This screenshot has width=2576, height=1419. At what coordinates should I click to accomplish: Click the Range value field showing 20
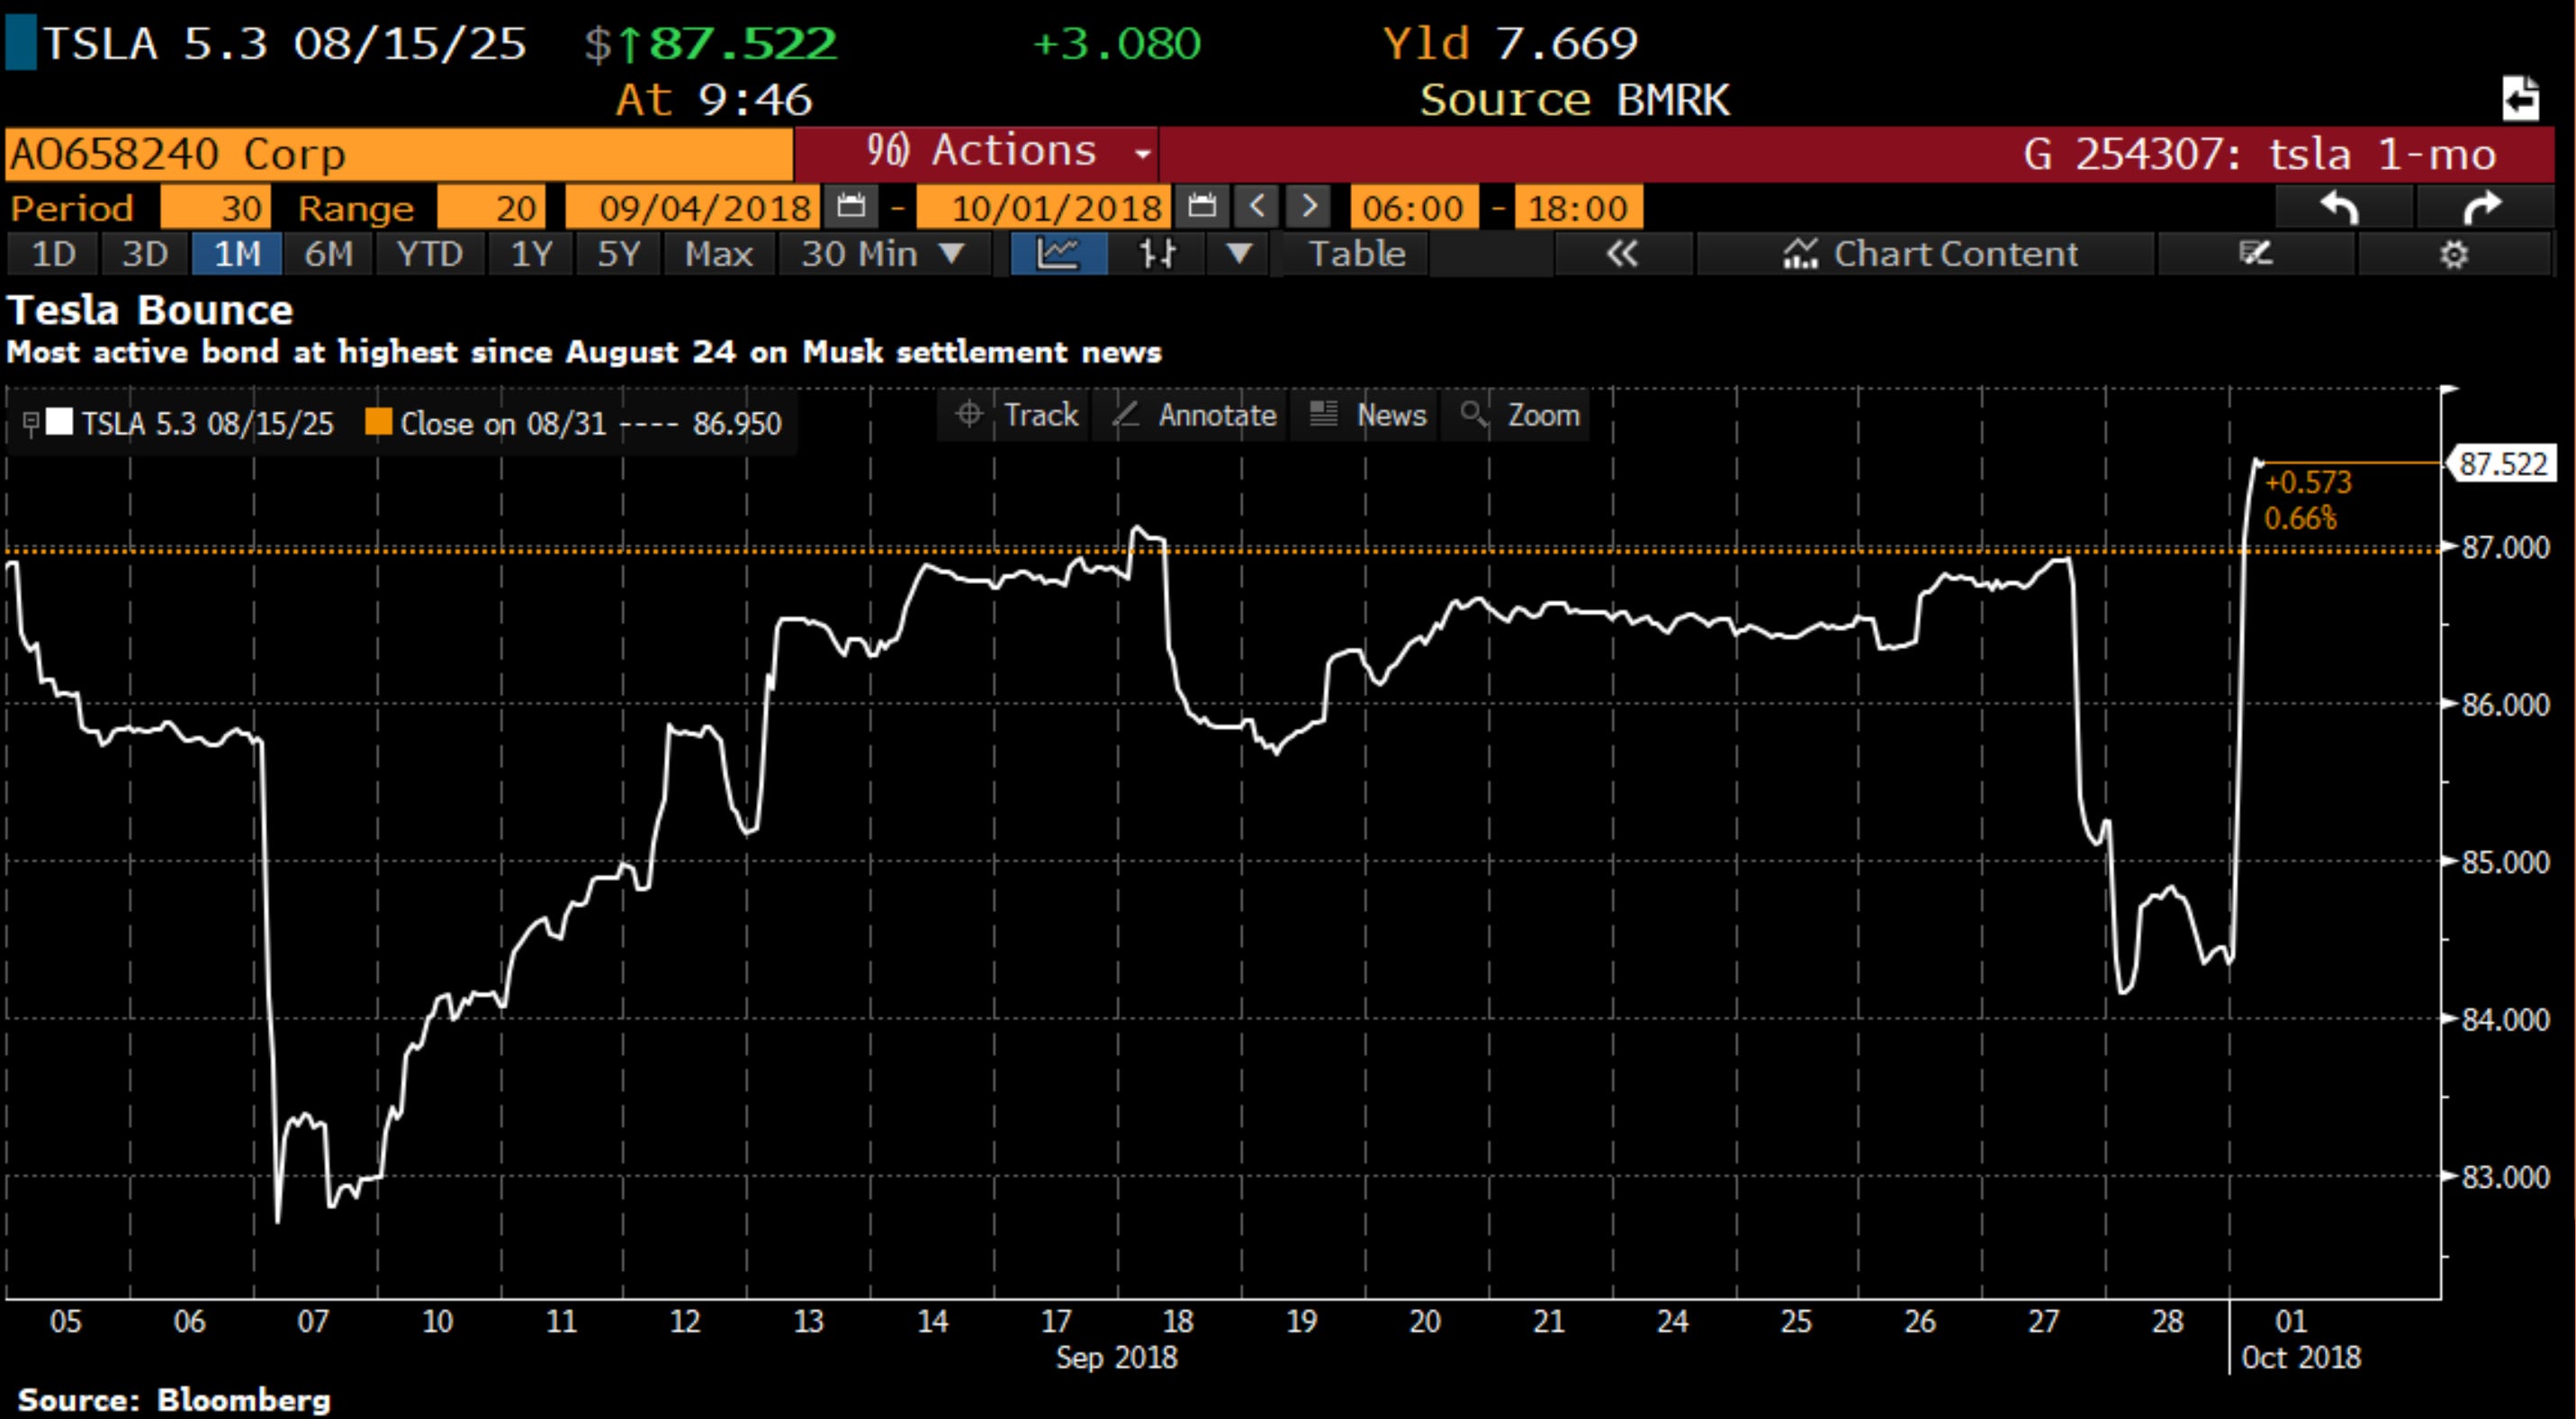492,208
